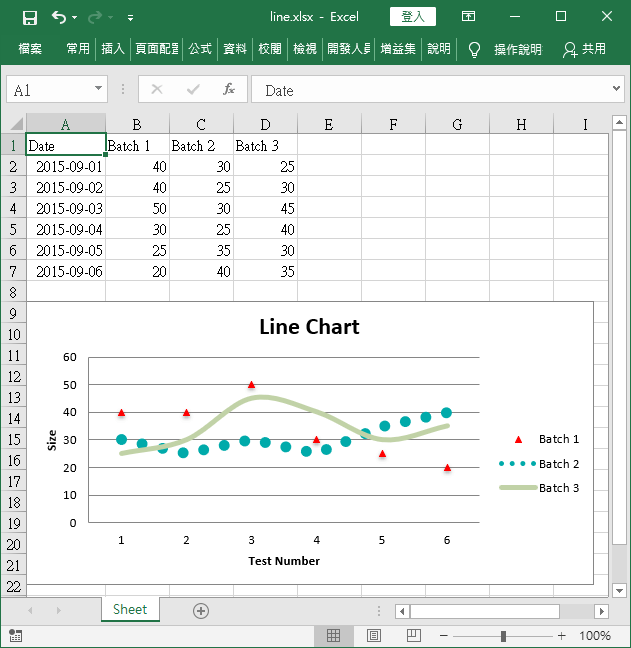Image resolution: width=631 pixels, height=648 pixels.
Task: Click cell A1 containing Date
Action: [66, 145]
